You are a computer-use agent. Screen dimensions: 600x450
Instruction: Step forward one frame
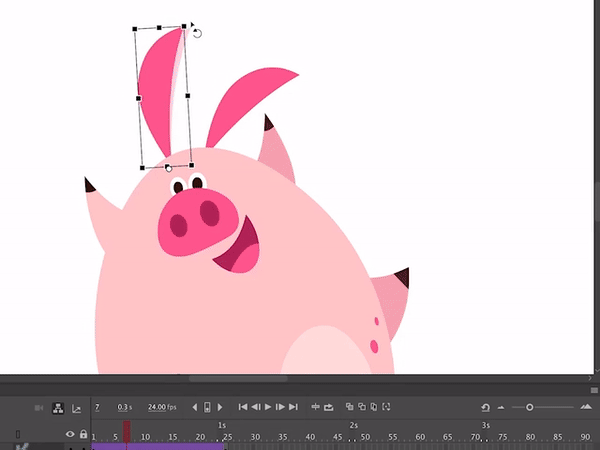(x=280, y=407)
